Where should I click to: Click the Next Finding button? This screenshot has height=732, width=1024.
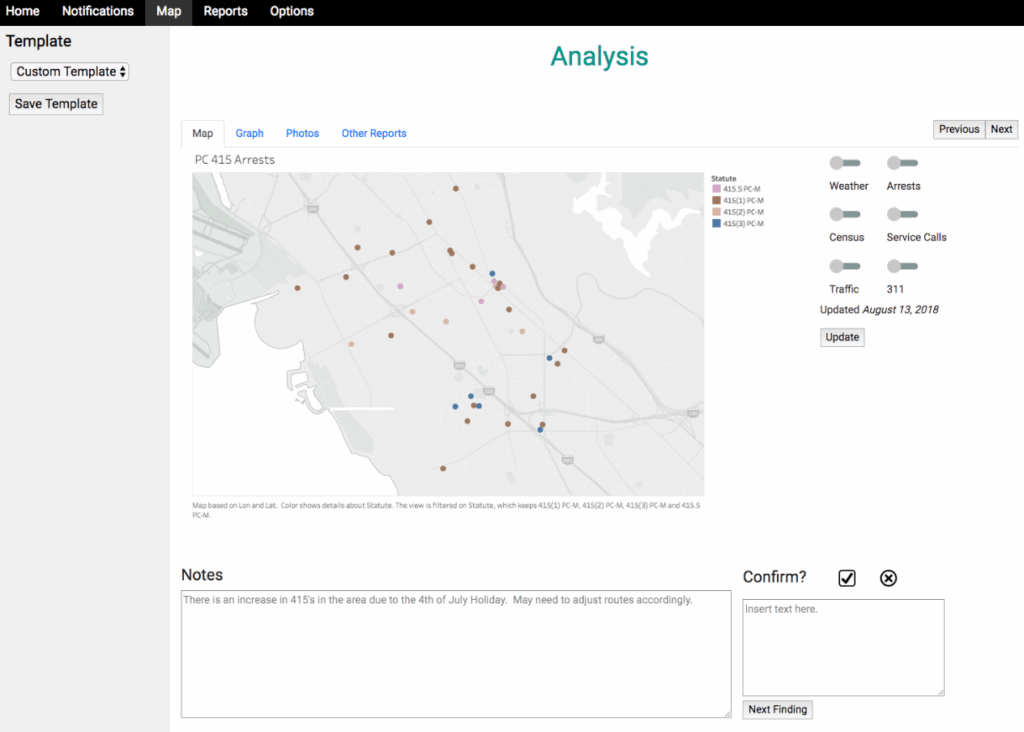778,710
